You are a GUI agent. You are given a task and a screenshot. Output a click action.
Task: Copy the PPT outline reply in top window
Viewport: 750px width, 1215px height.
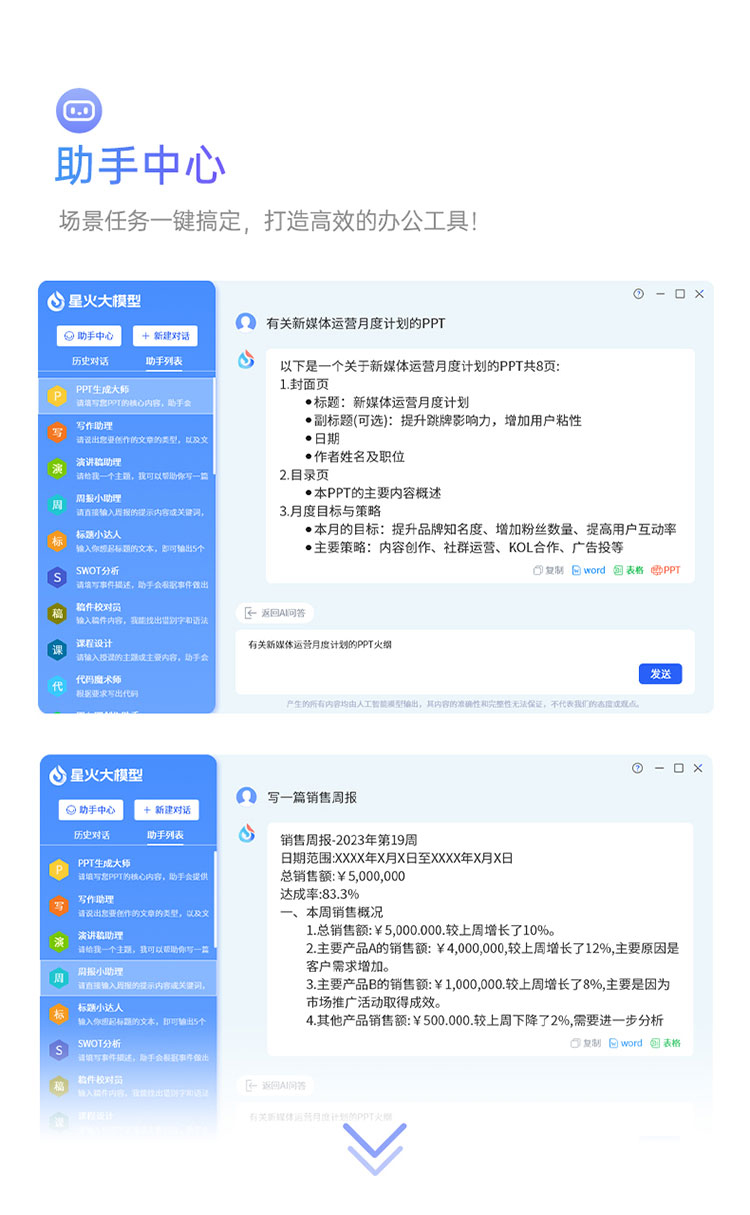tap(548, 570)
